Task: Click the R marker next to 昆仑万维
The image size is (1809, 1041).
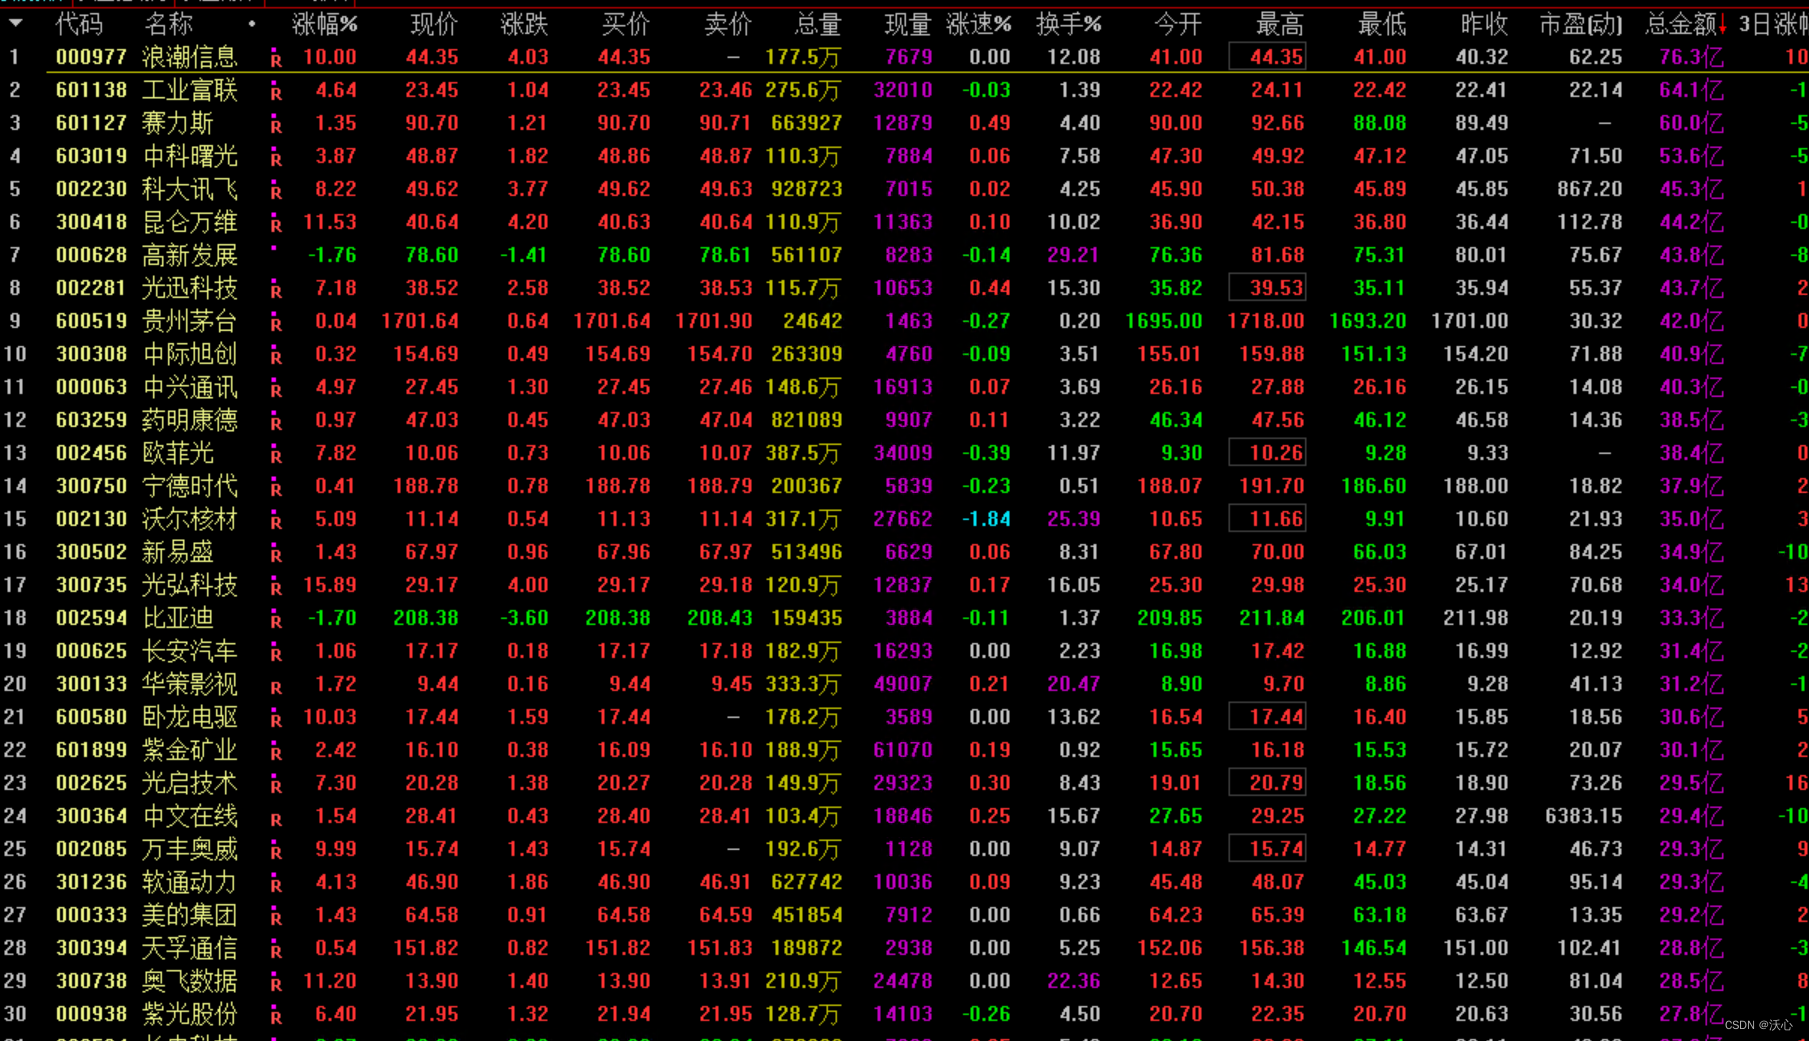Action: [x=276, y=225]
